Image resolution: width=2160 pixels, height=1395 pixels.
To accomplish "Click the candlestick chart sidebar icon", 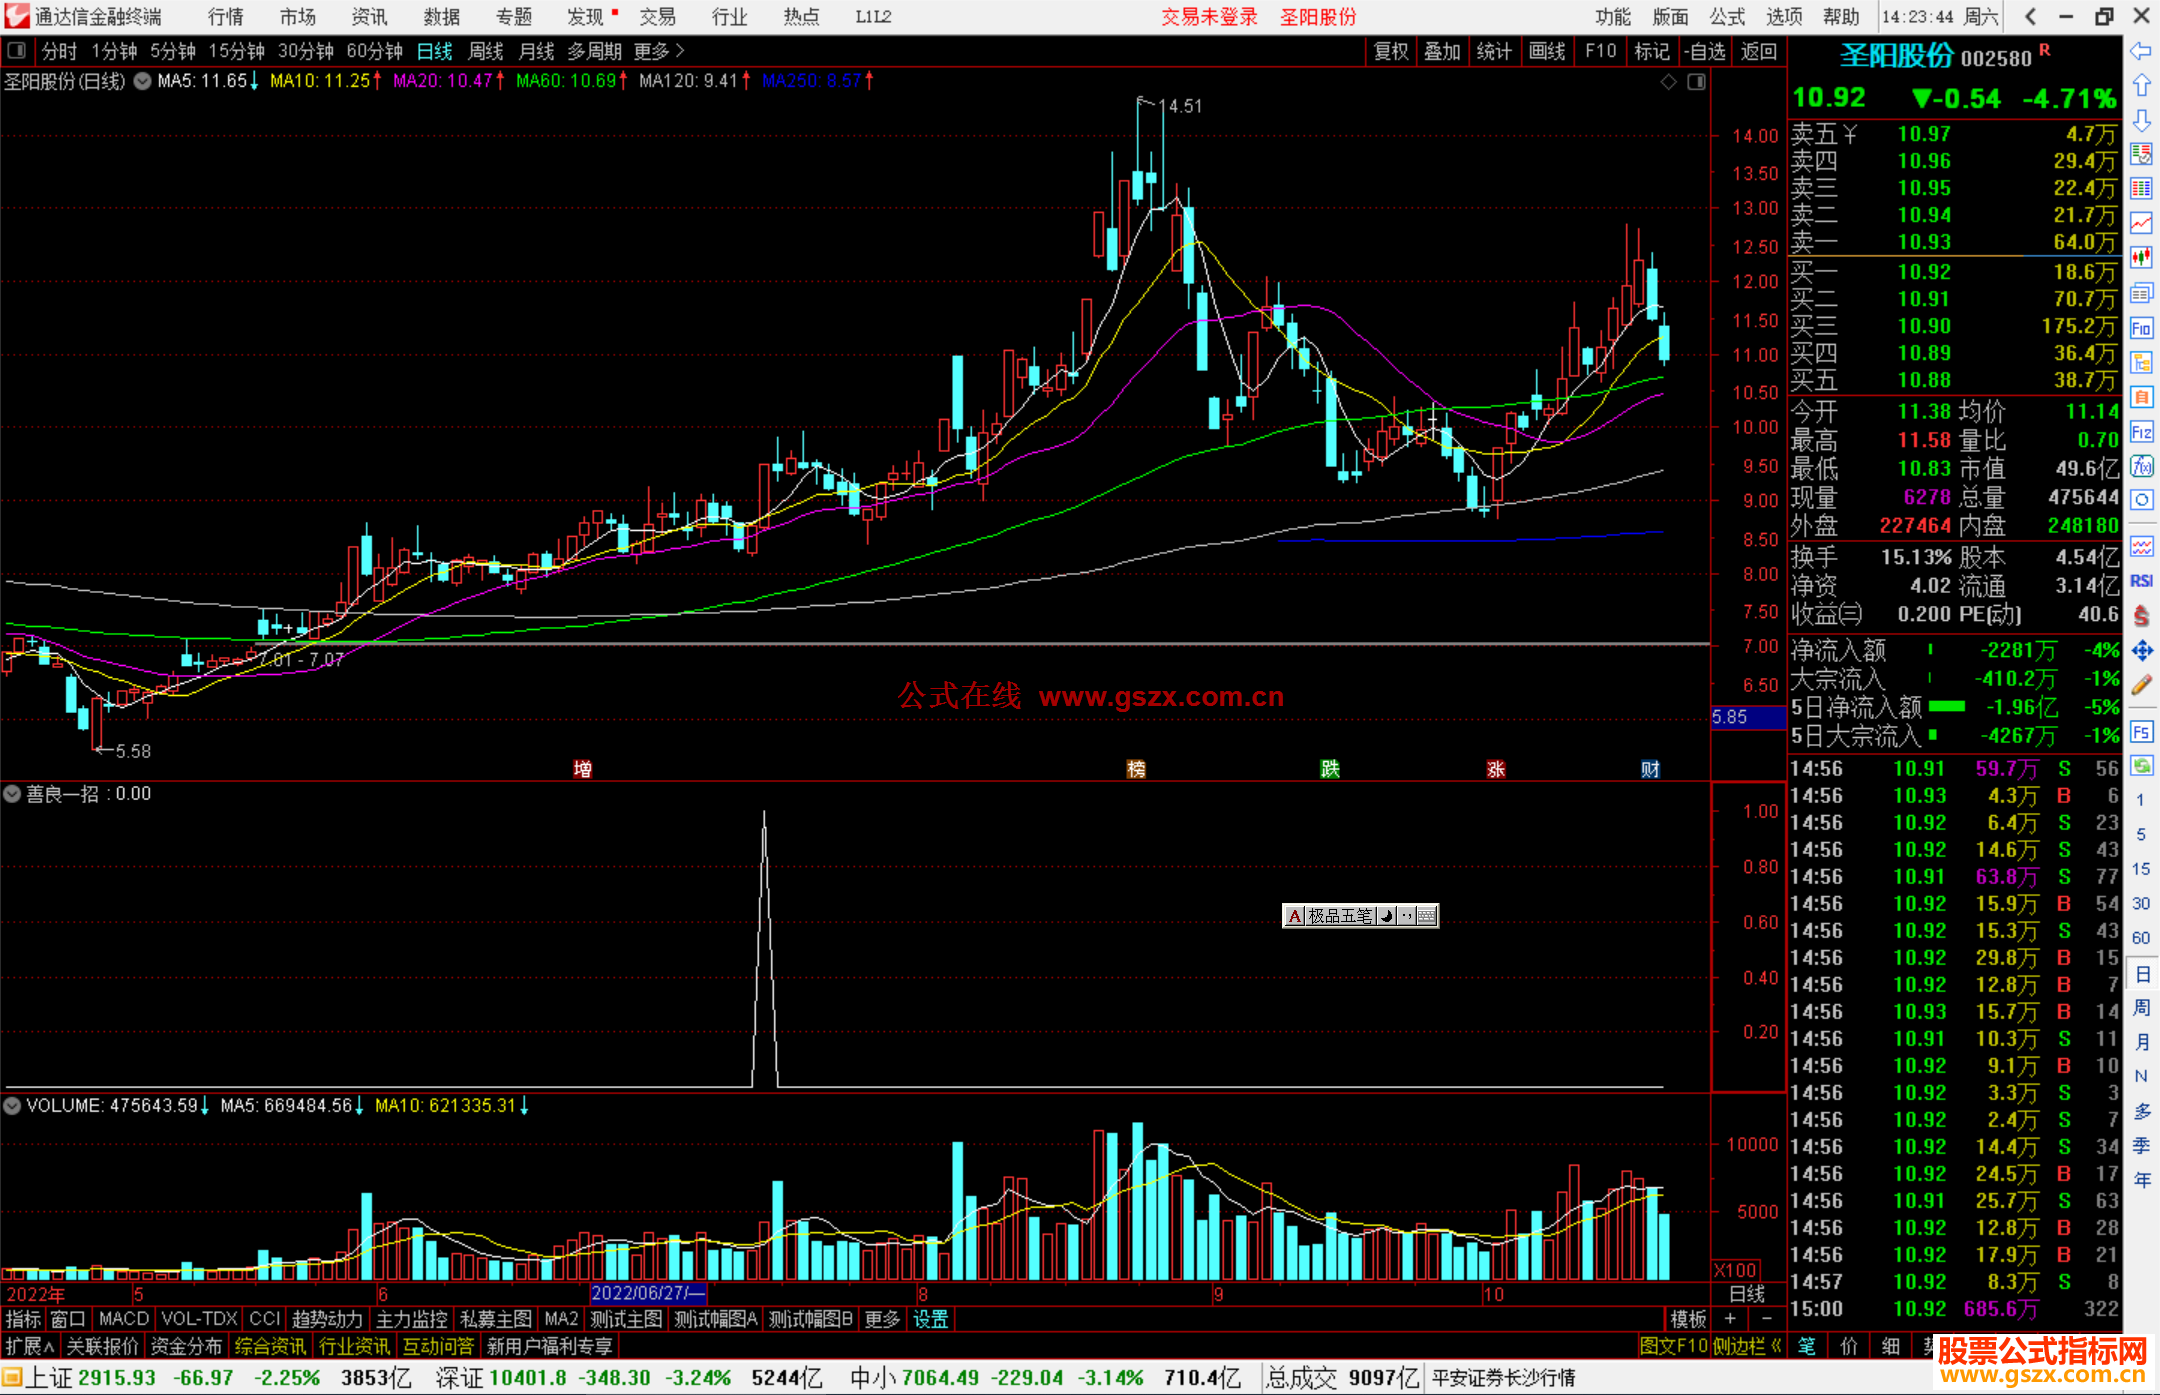I will coord(2141,258).
